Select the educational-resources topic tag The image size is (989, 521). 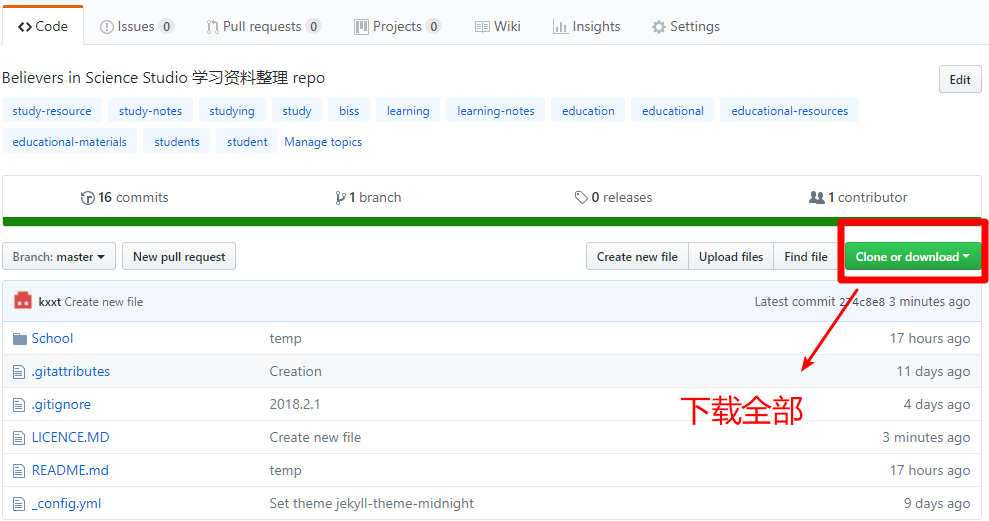click(790, 111)
